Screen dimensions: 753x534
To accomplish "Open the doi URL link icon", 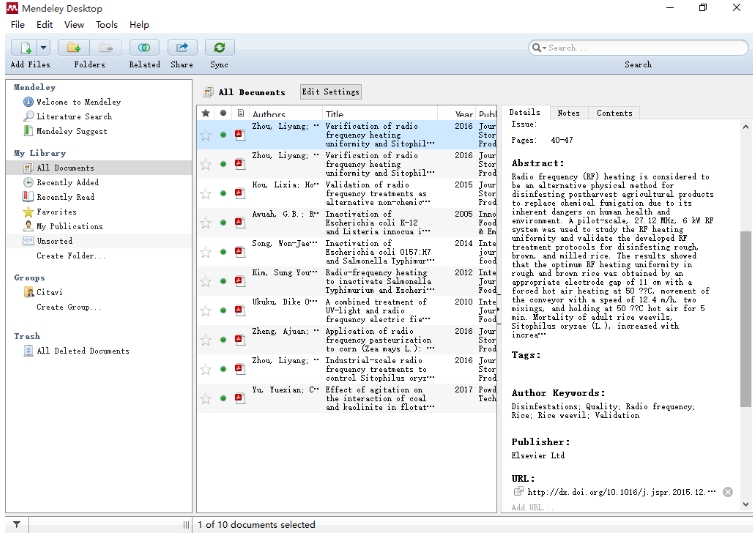I will [x=518, y=491].
